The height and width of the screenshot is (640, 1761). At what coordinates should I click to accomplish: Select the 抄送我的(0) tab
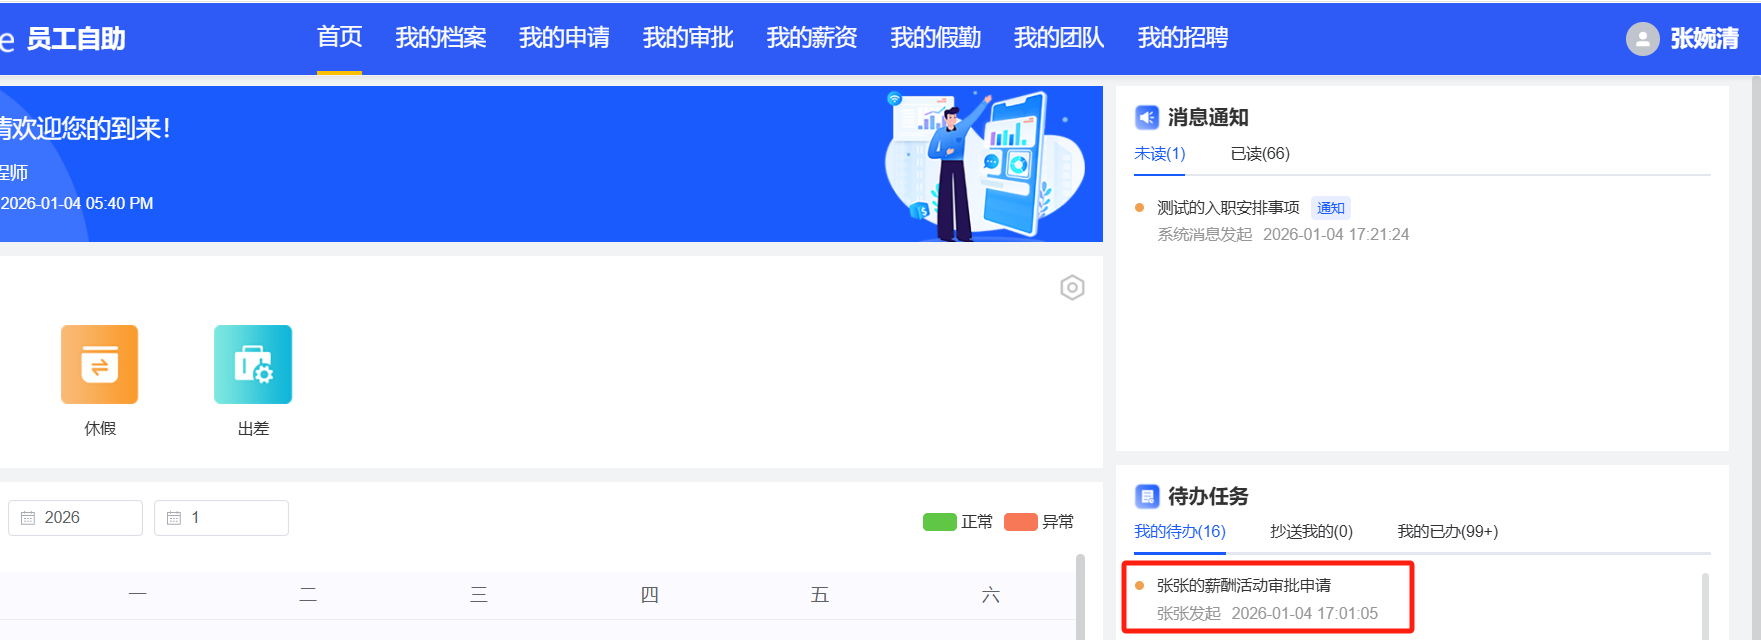tap(1311, 531)
